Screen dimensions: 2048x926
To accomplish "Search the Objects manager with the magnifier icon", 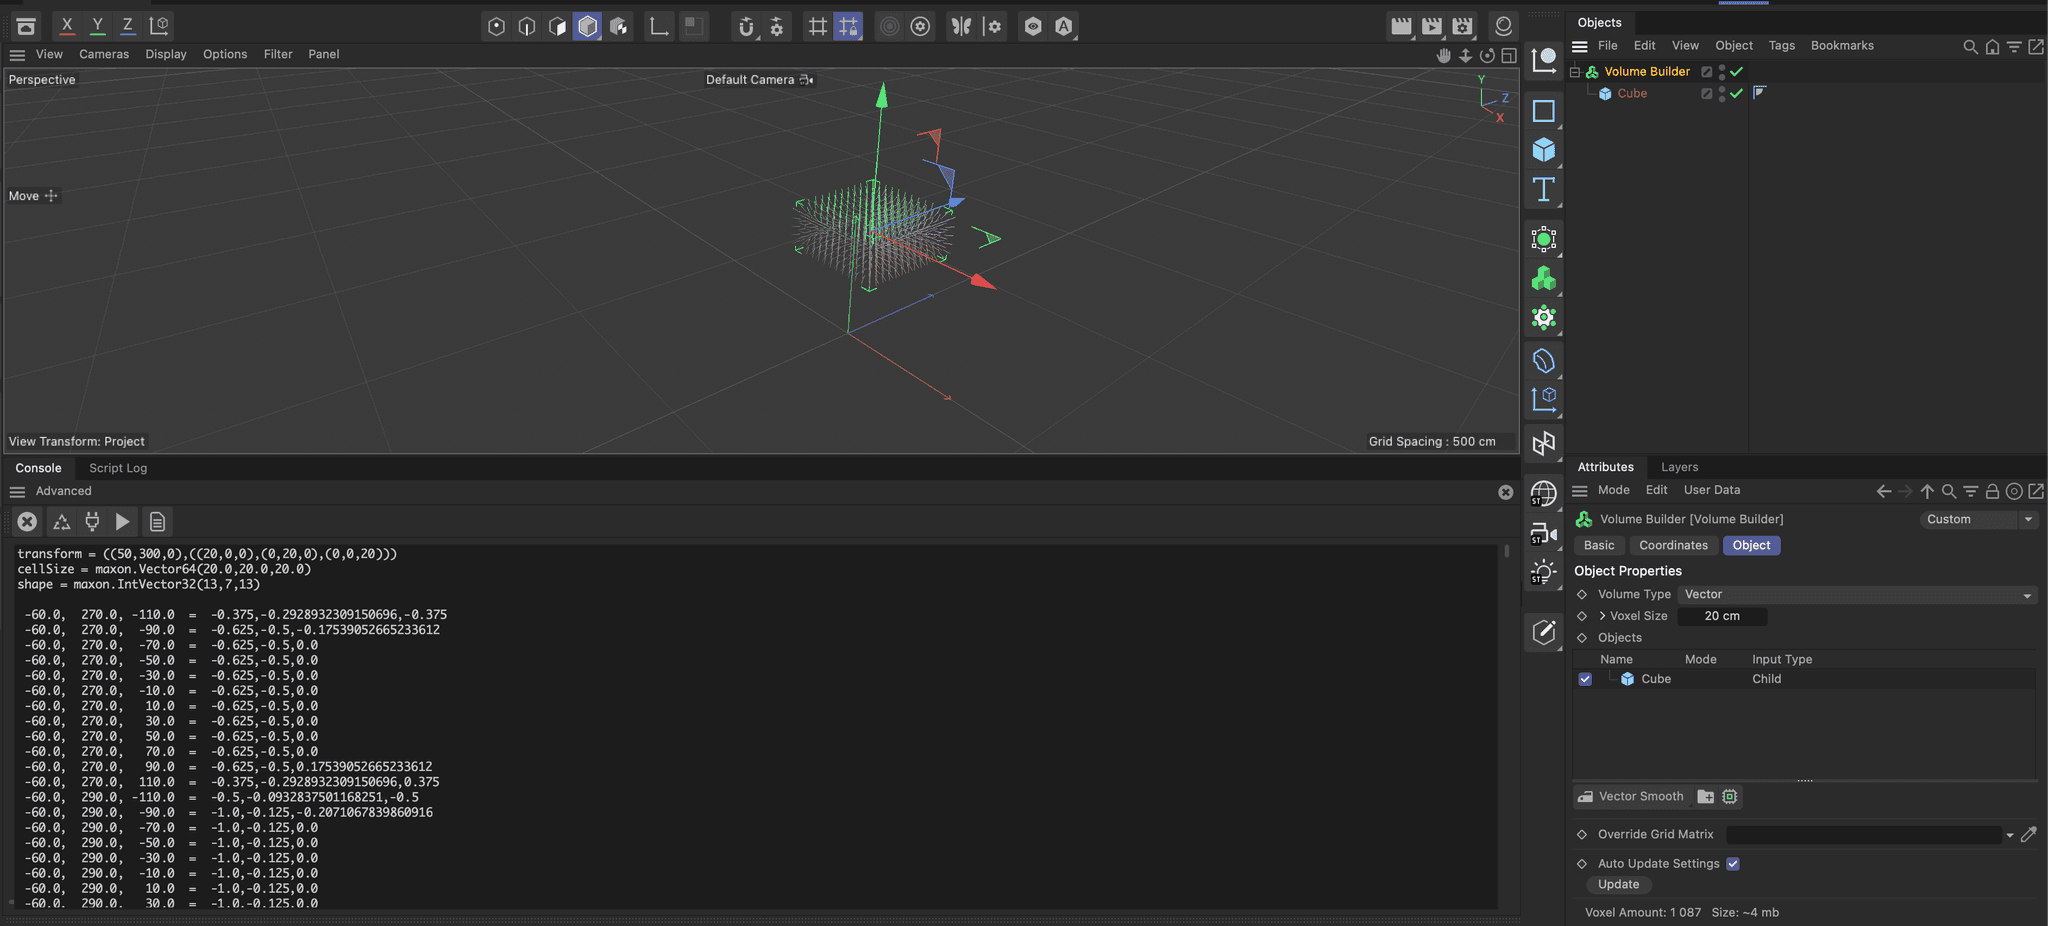I will [x=1970, y=47].
